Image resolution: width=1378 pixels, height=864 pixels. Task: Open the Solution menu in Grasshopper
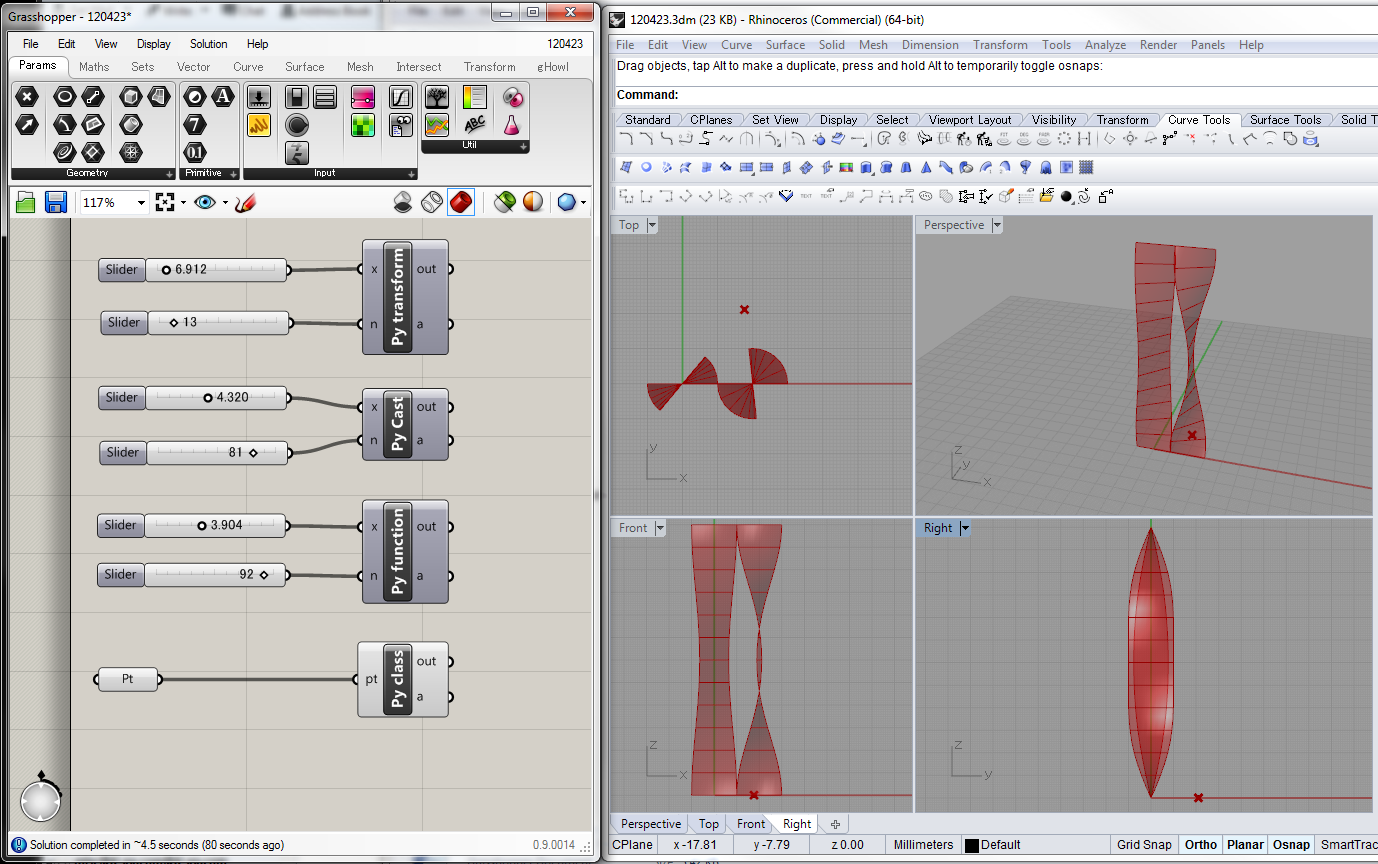pos(209,44)
